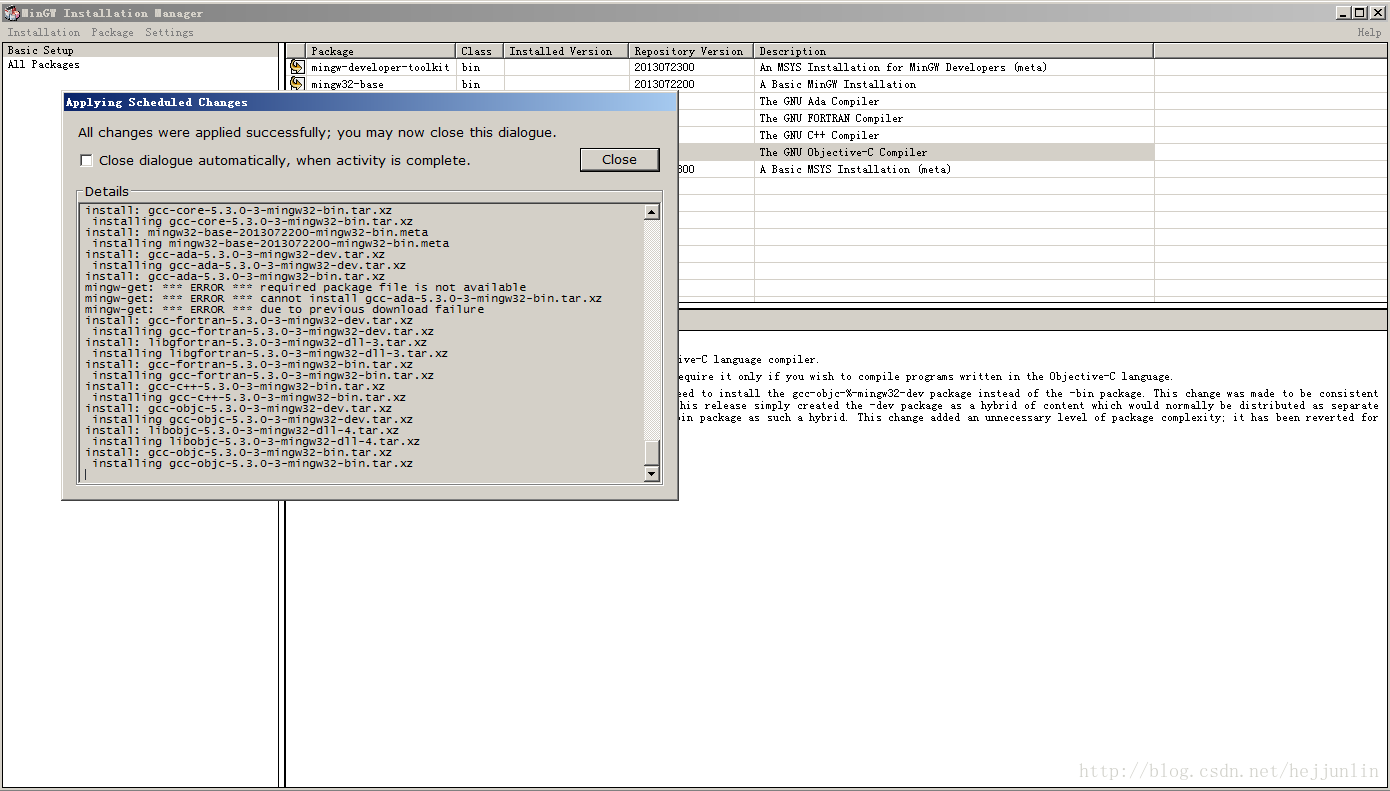Click the Repository Version column header
The image size is (1390, 791).
tap(691, 51)
